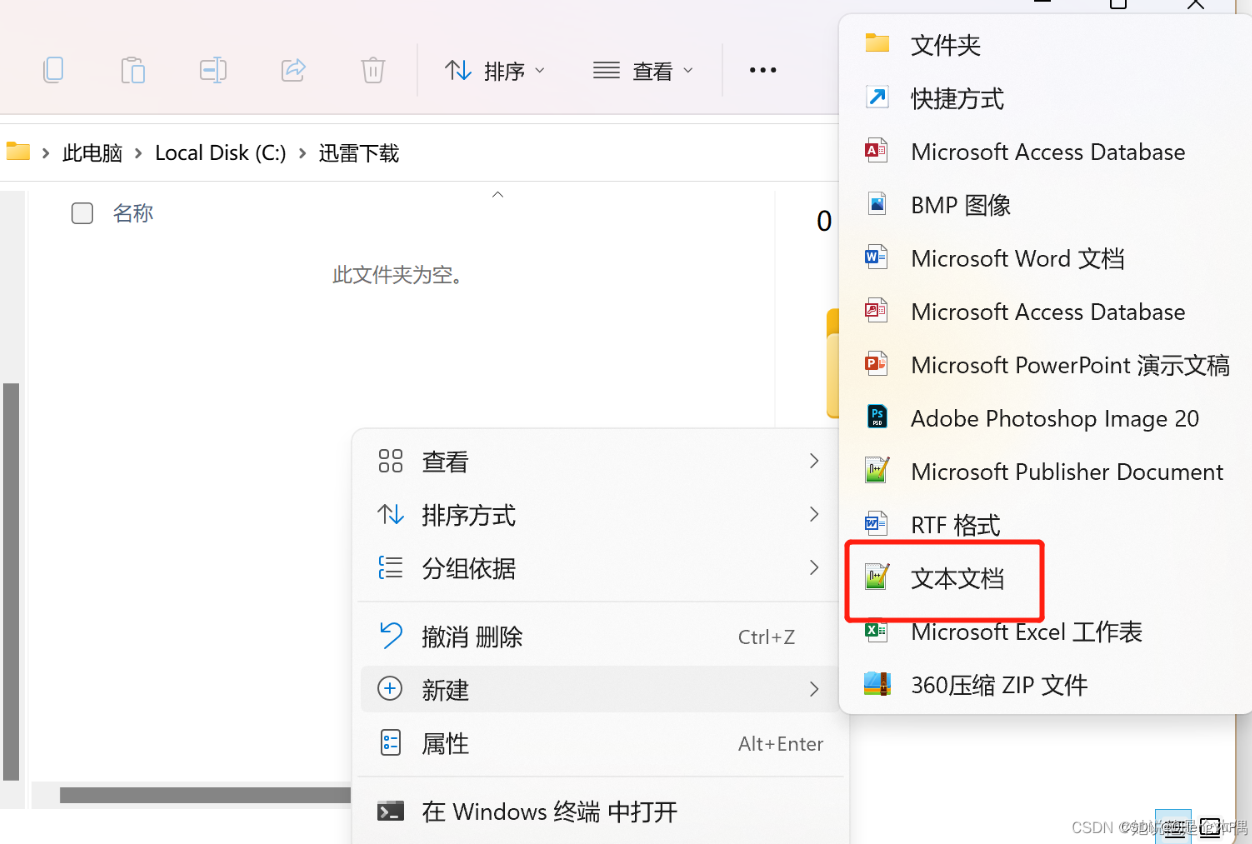Screen dimensions: 1252x844
Task: Create a new RTF 格式 document
Action: (x=1044, y=525)
